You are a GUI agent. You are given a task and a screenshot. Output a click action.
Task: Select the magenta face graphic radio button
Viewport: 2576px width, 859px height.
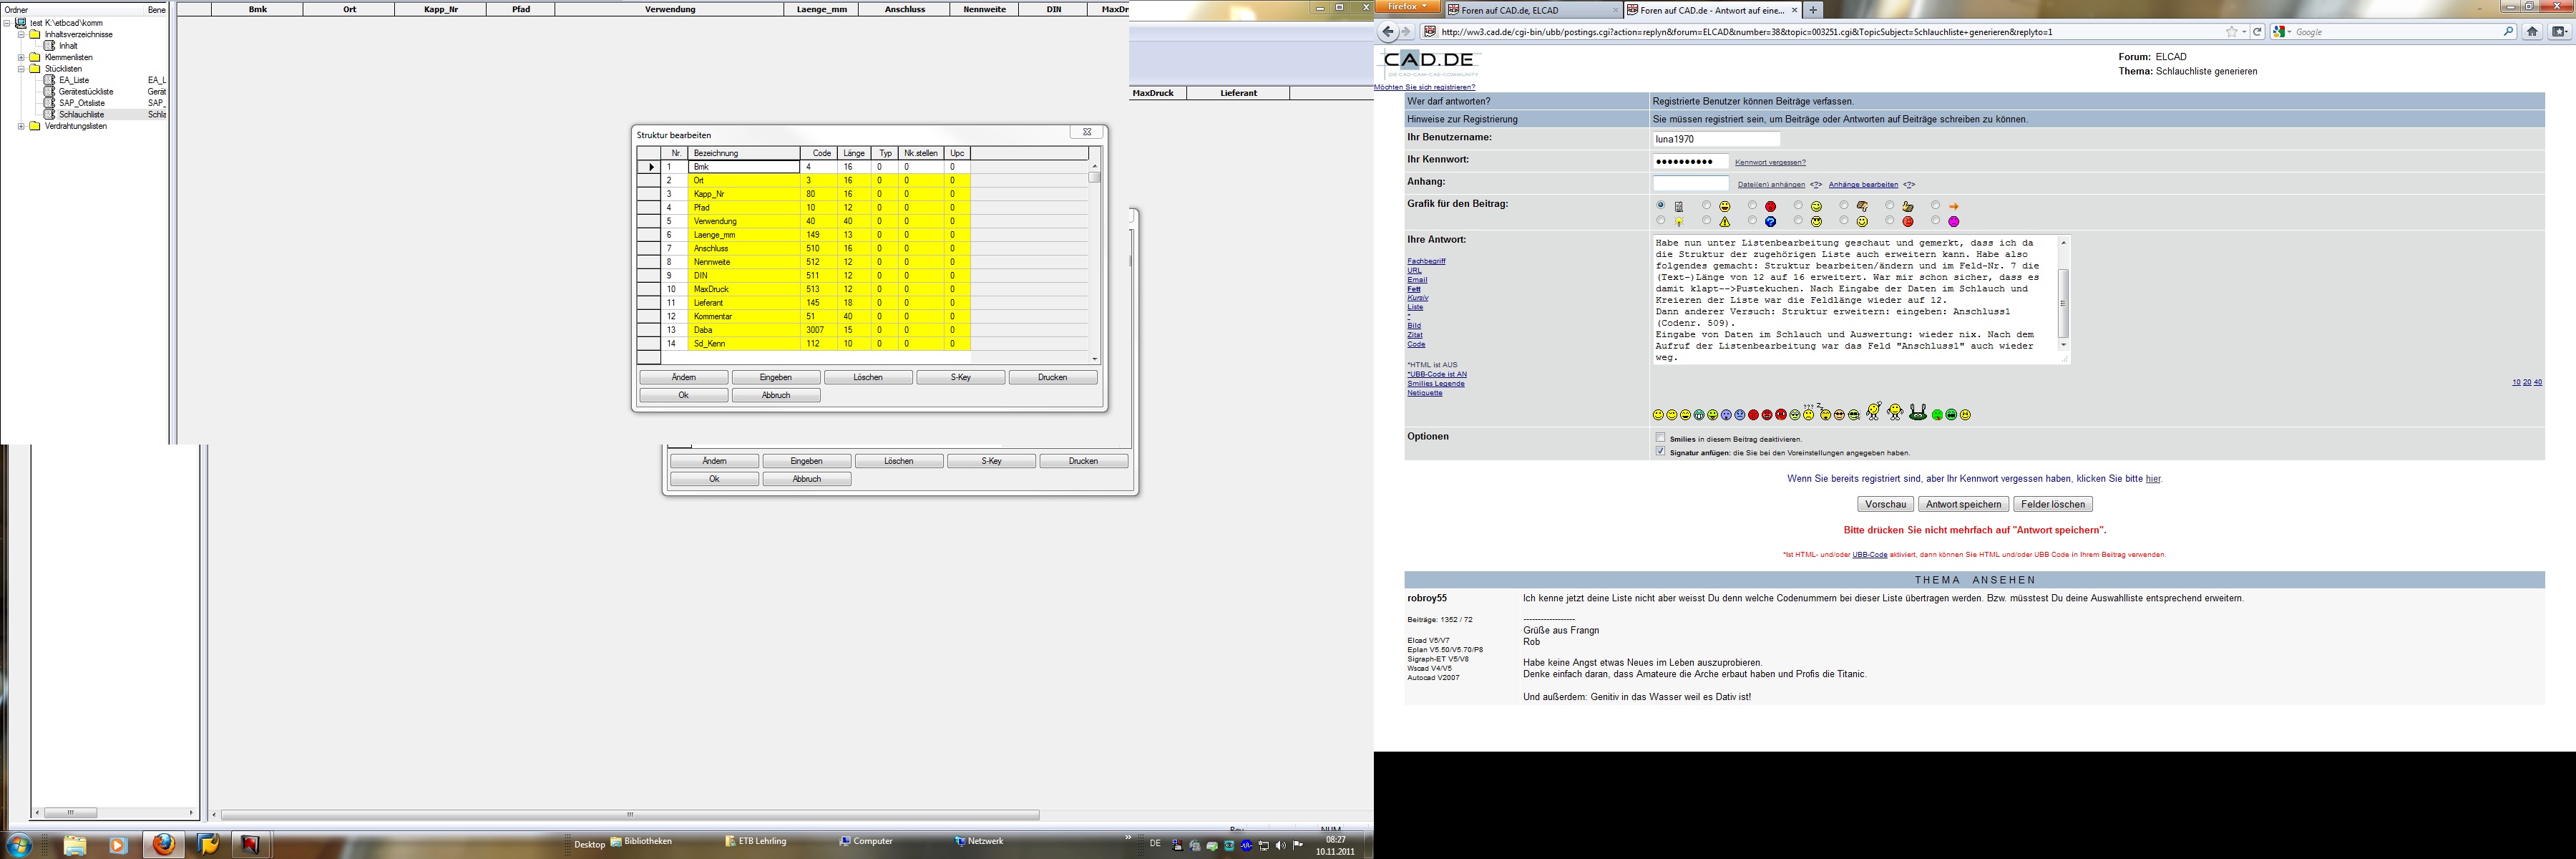(1936, 220)
